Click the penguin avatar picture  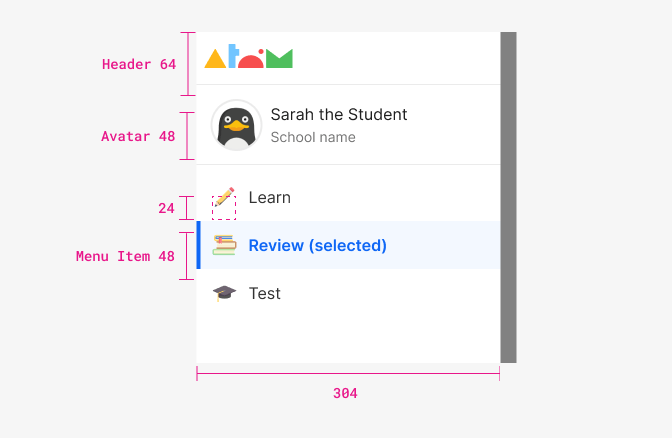point(236,125)
